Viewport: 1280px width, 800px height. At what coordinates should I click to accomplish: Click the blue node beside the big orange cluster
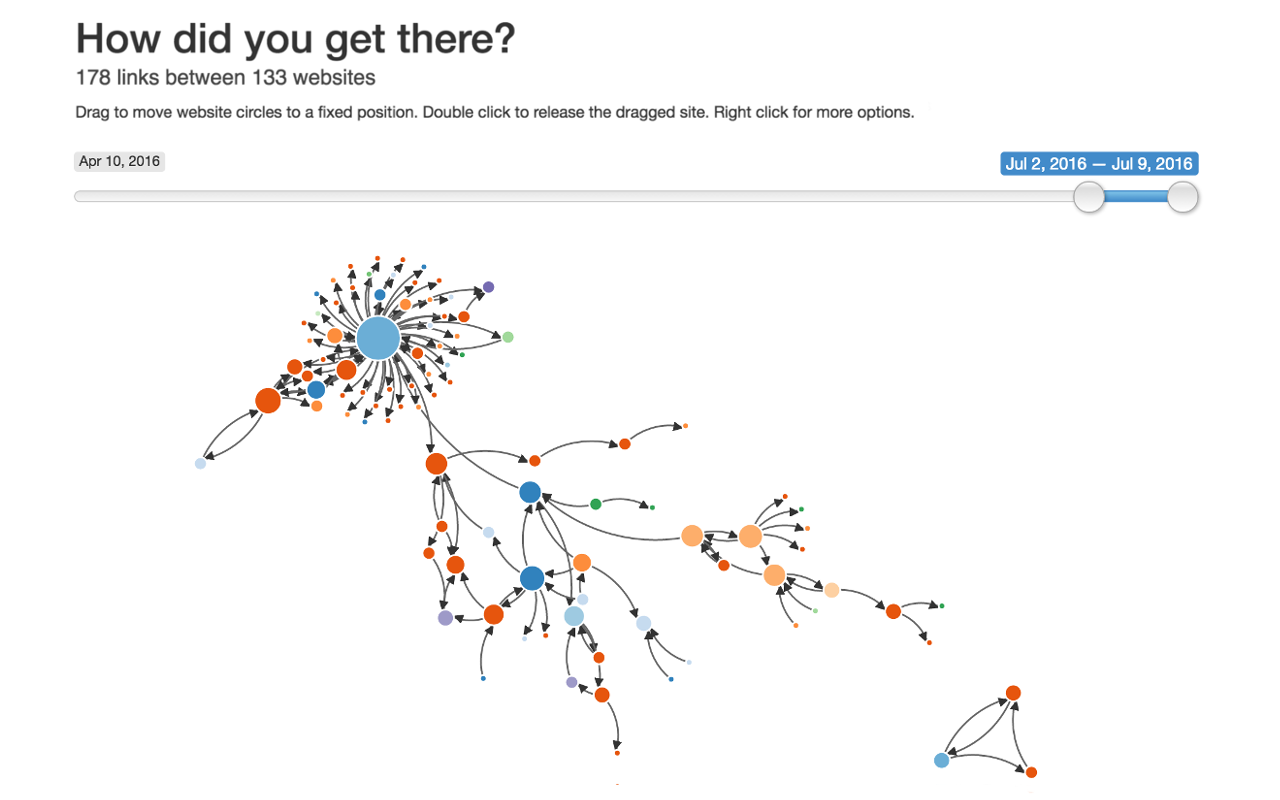316,390
